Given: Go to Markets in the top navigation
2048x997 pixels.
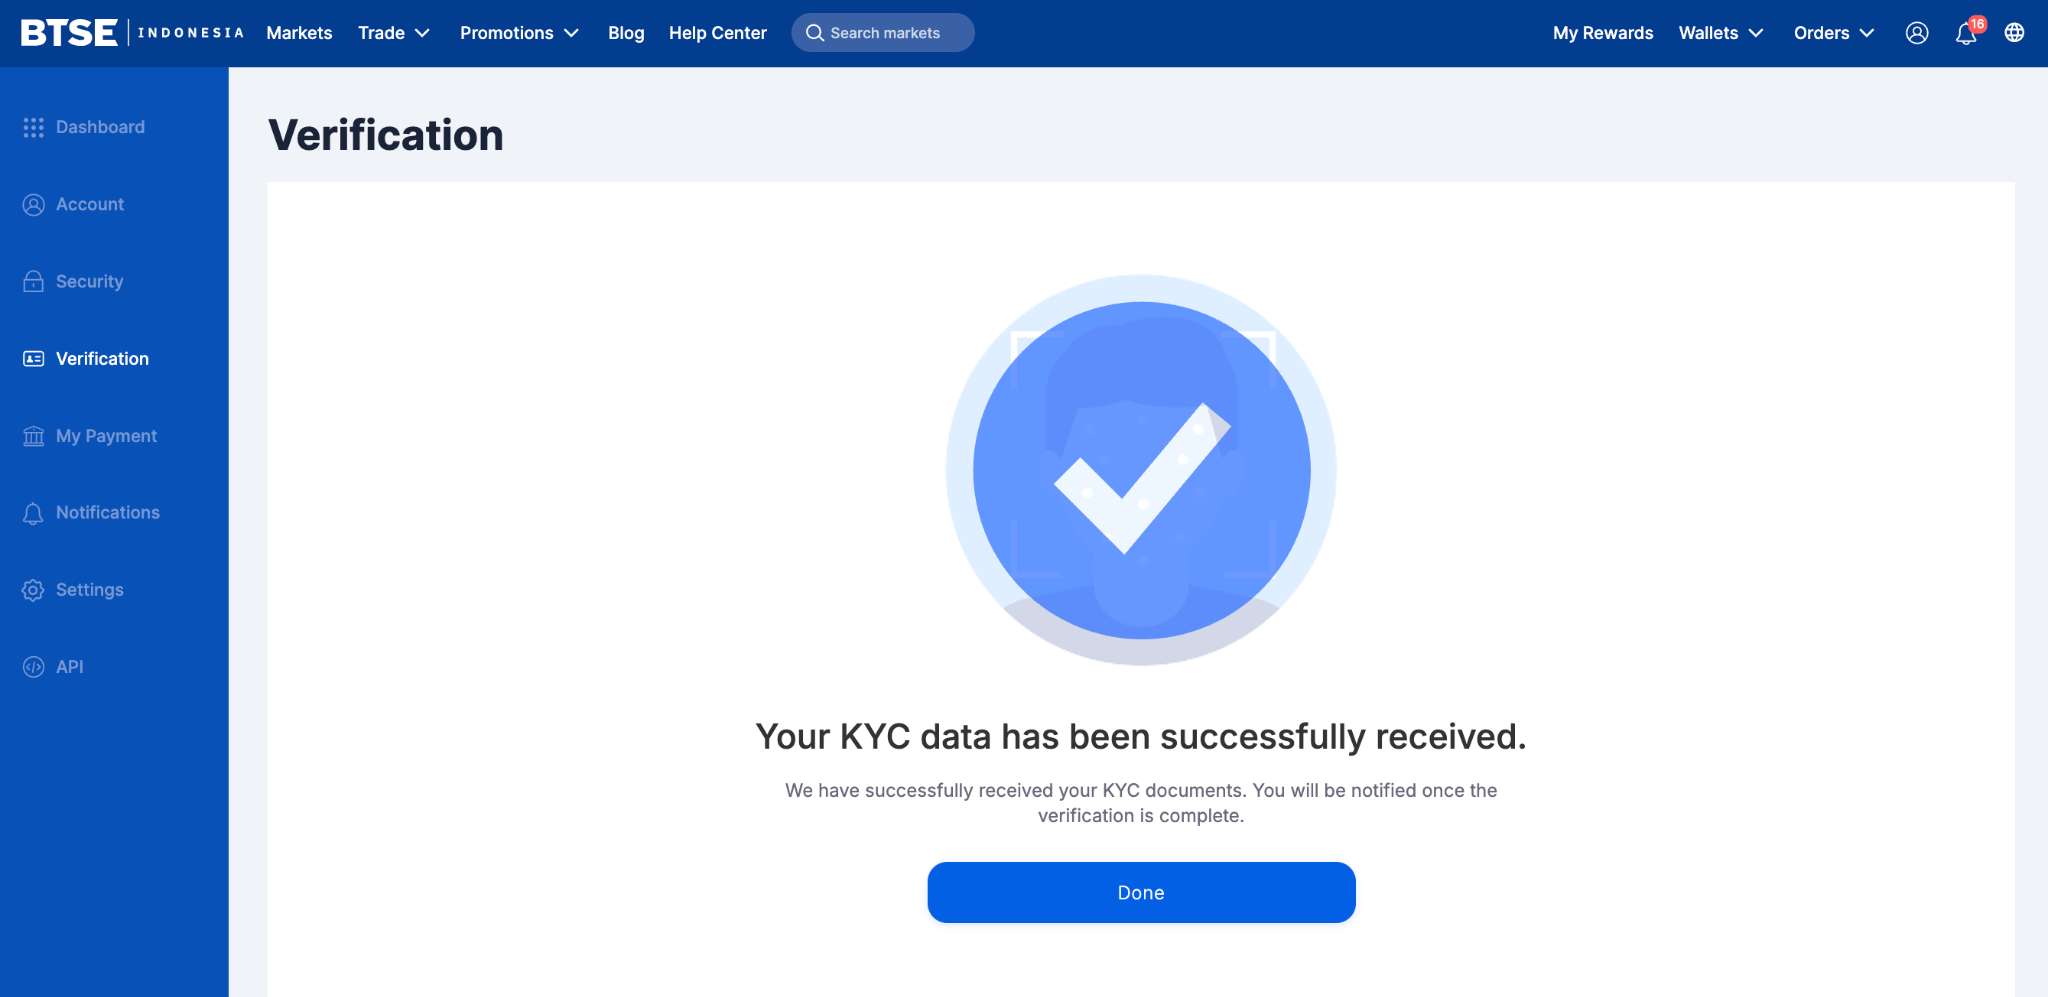Looking at the screenshot, I should (x=299, y=33).
